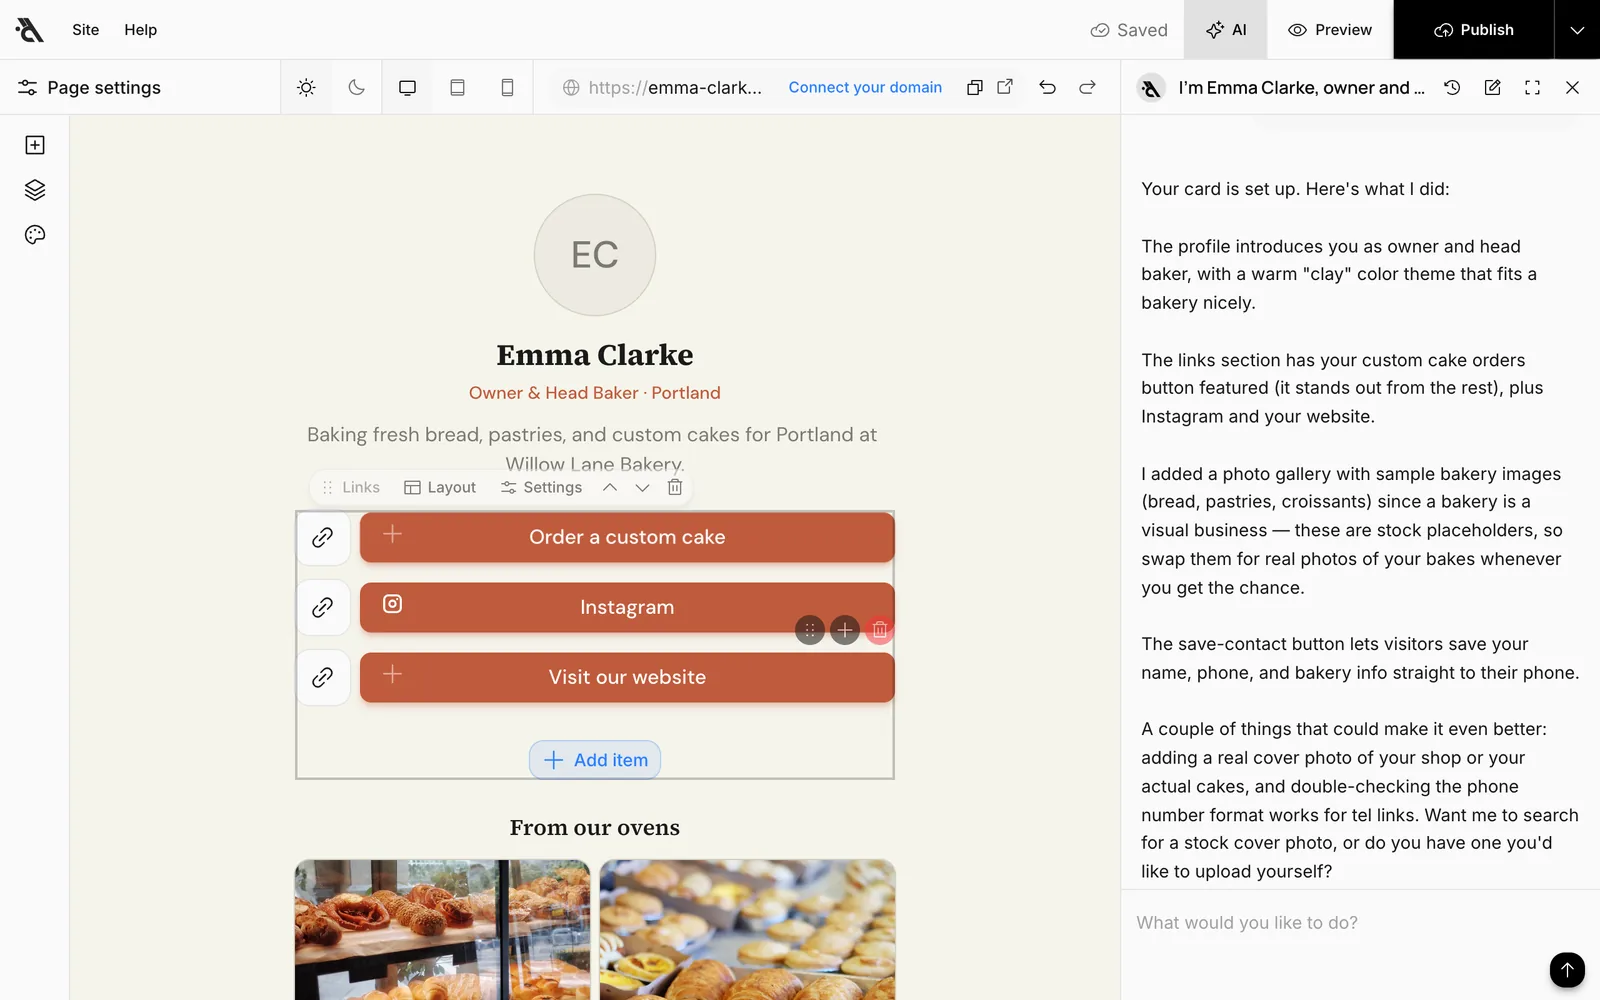
Task: Redo the last change
Action: click(1087, 87)
